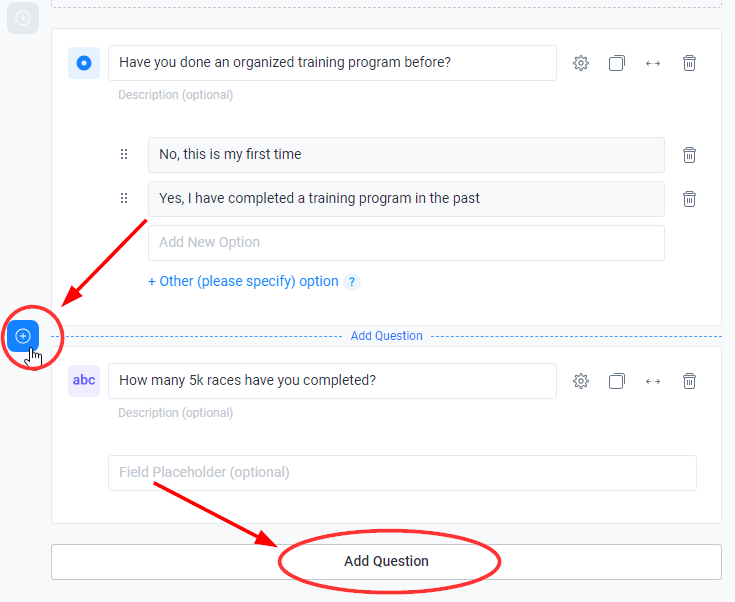
Task: Click width arrows icon on training program question
Action: pos(653,63)
